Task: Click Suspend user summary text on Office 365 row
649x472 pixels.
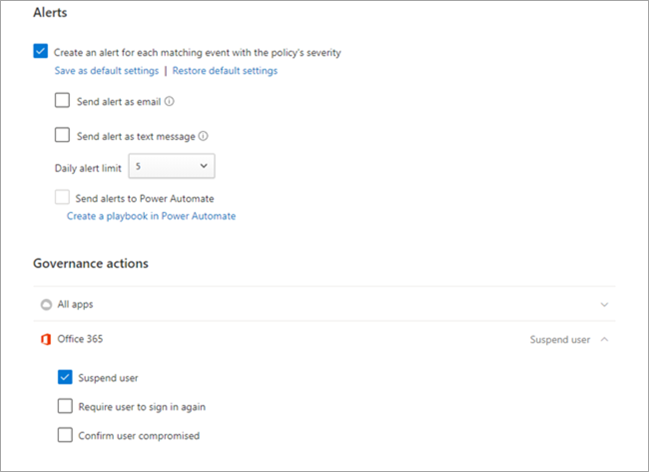Action: pos(559,340)
